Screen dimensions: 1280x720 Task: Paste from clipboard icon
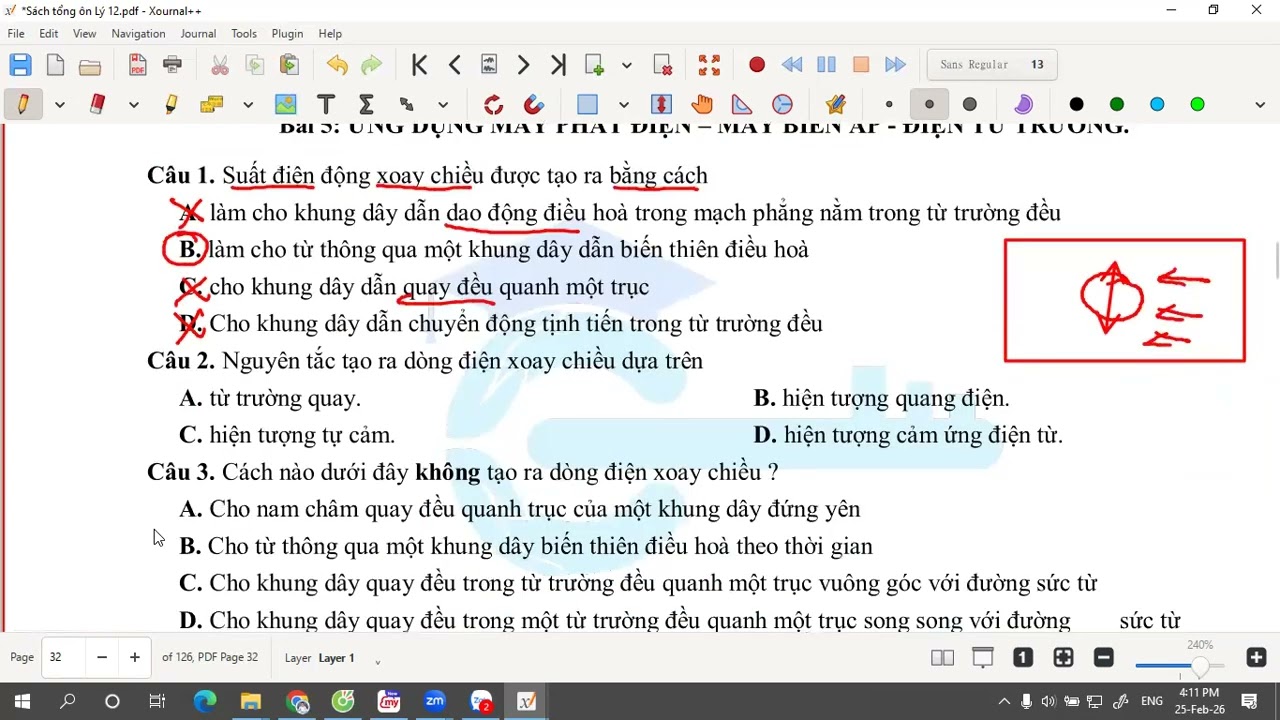tap(289, 65)
